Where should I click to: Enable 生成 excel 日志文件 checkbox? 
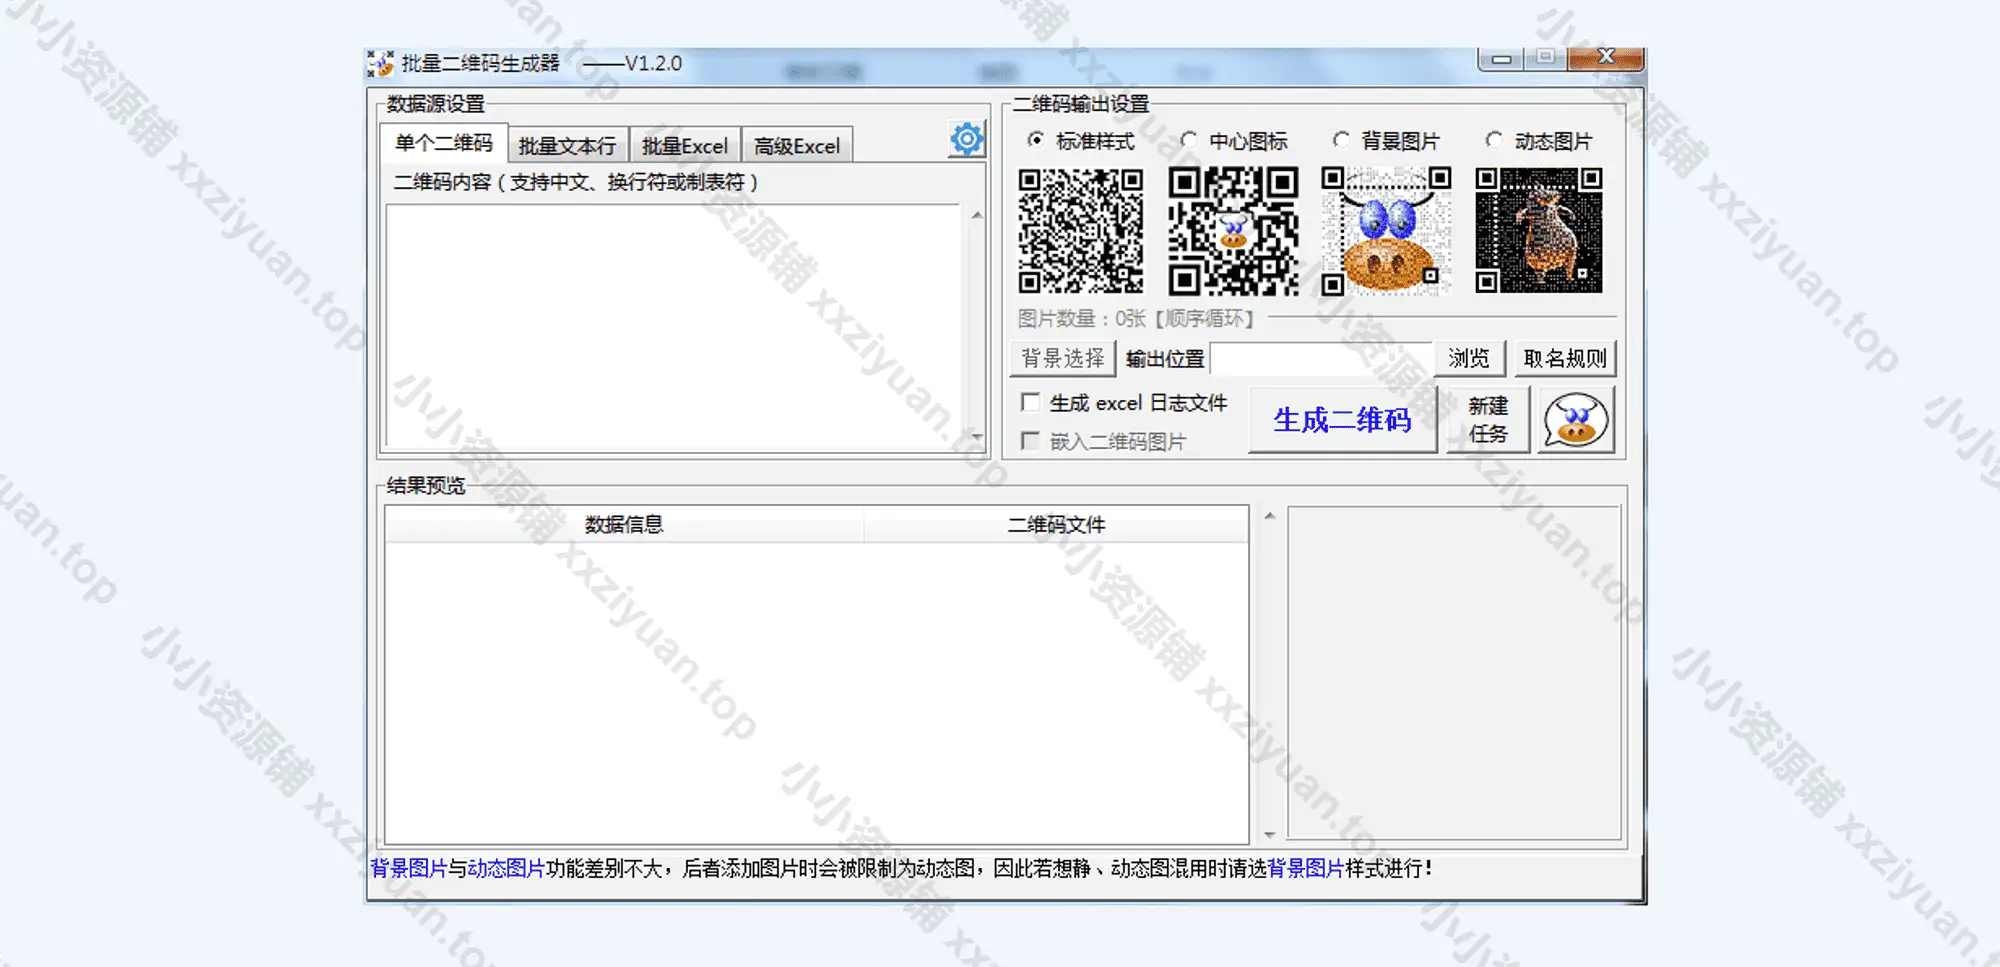tap(1030, 402)
